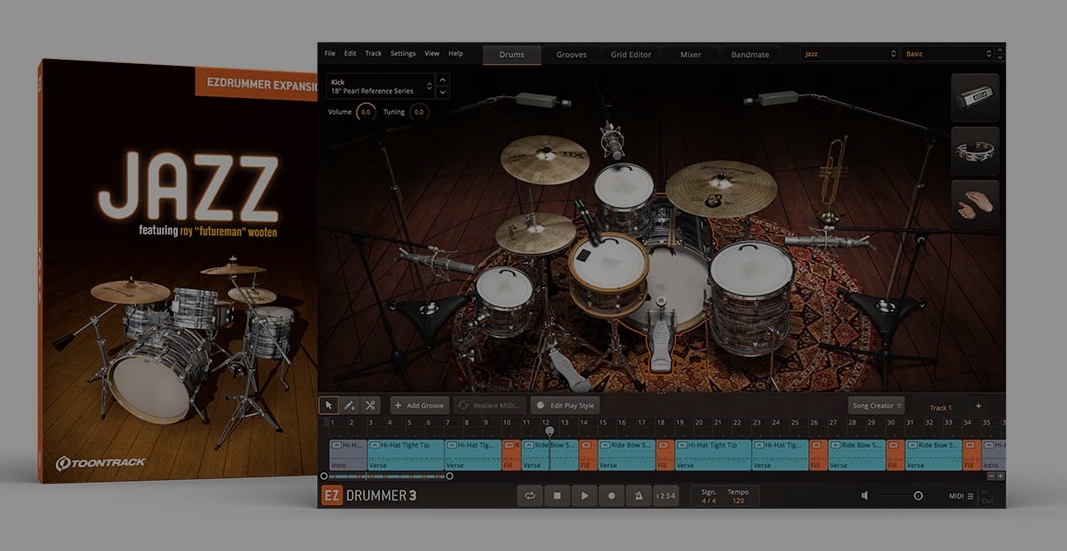Switch to the Drums tab

[512, 54]
